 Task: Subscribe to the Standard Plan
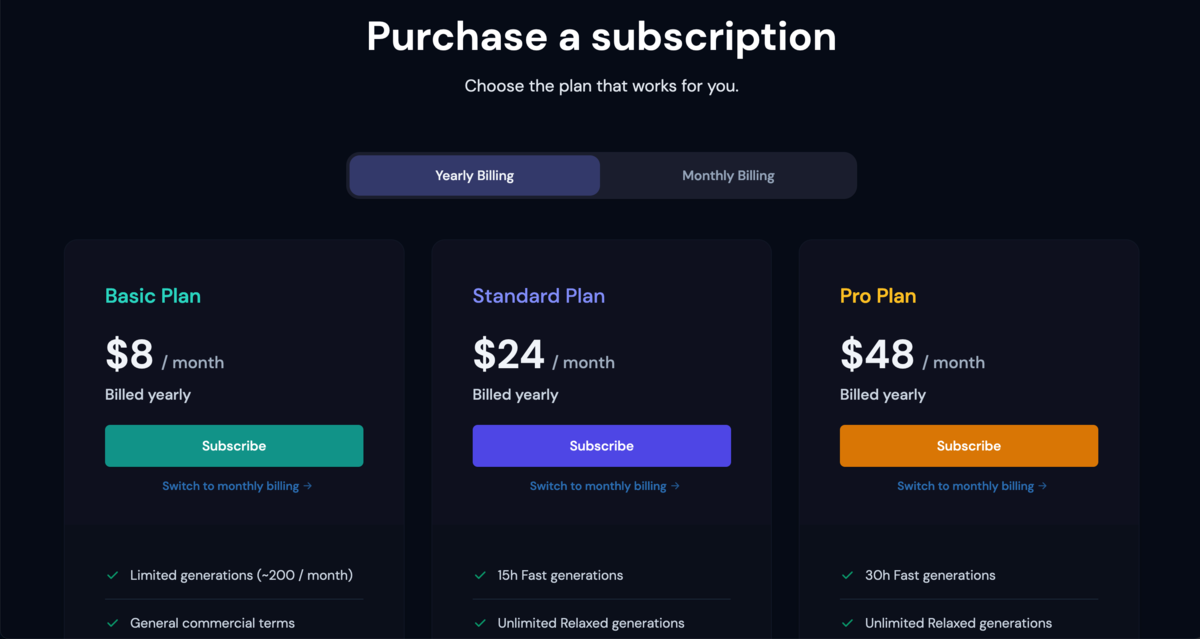point(602,446)
